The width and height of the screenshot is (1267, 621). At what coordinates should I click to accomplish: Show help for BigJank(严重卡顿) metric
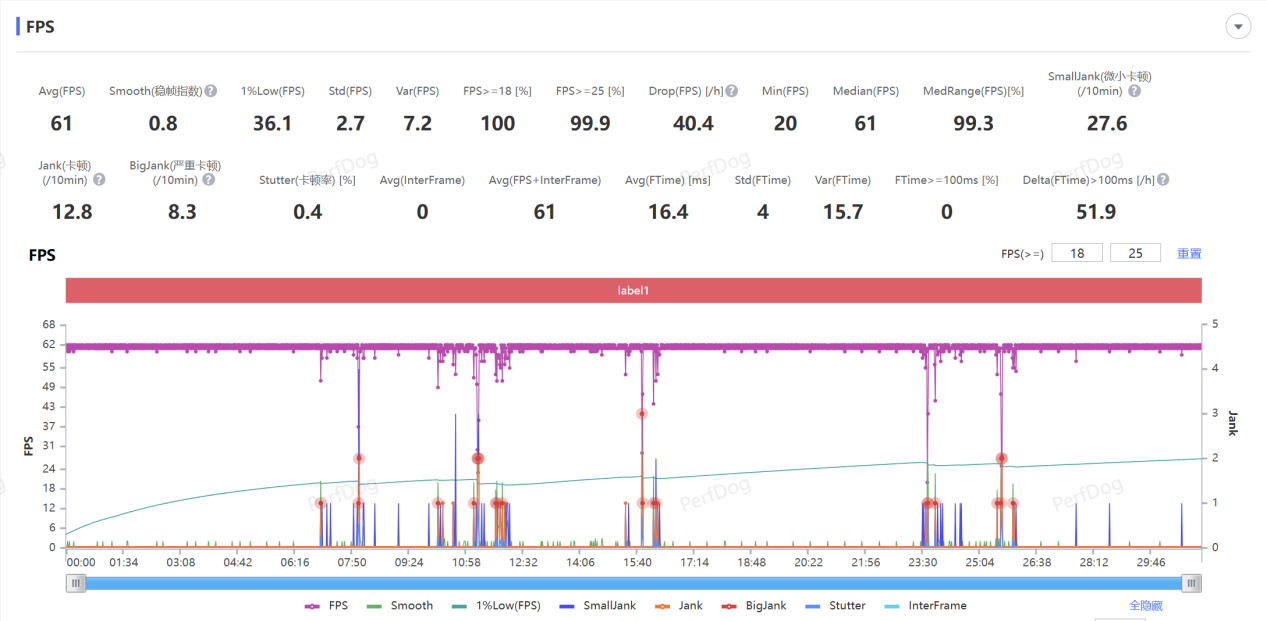208,180
